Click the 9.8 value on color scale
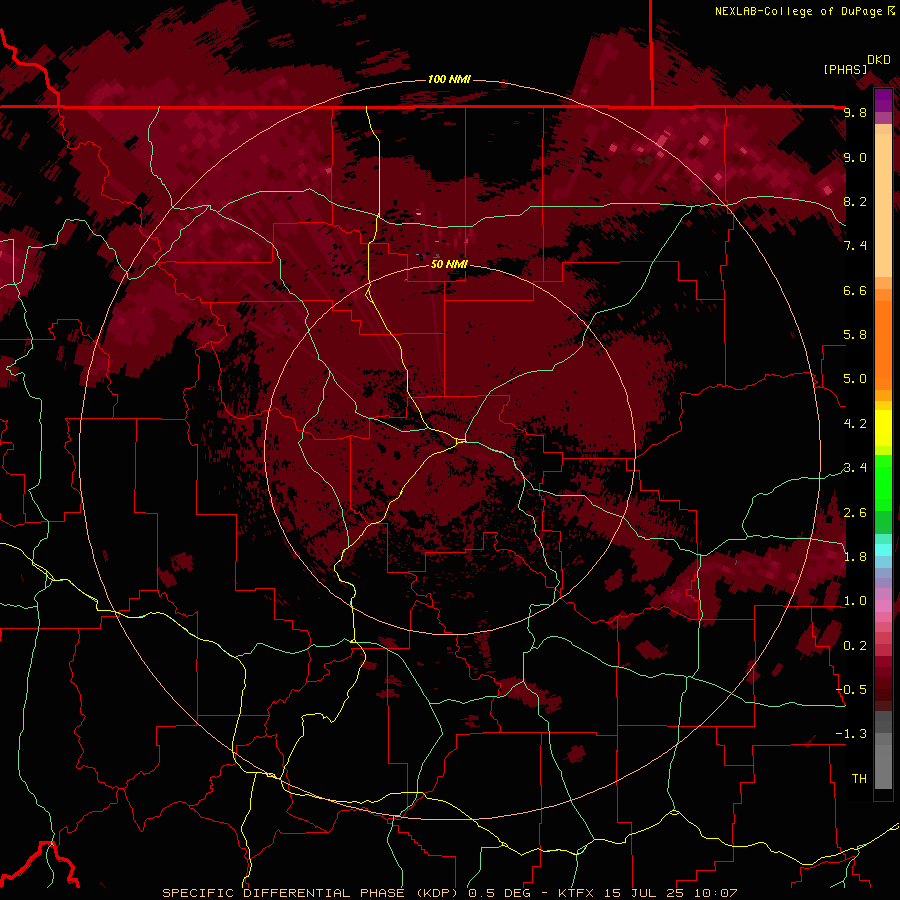This screenshot has height=900, width=900. (x=855, y=112)
